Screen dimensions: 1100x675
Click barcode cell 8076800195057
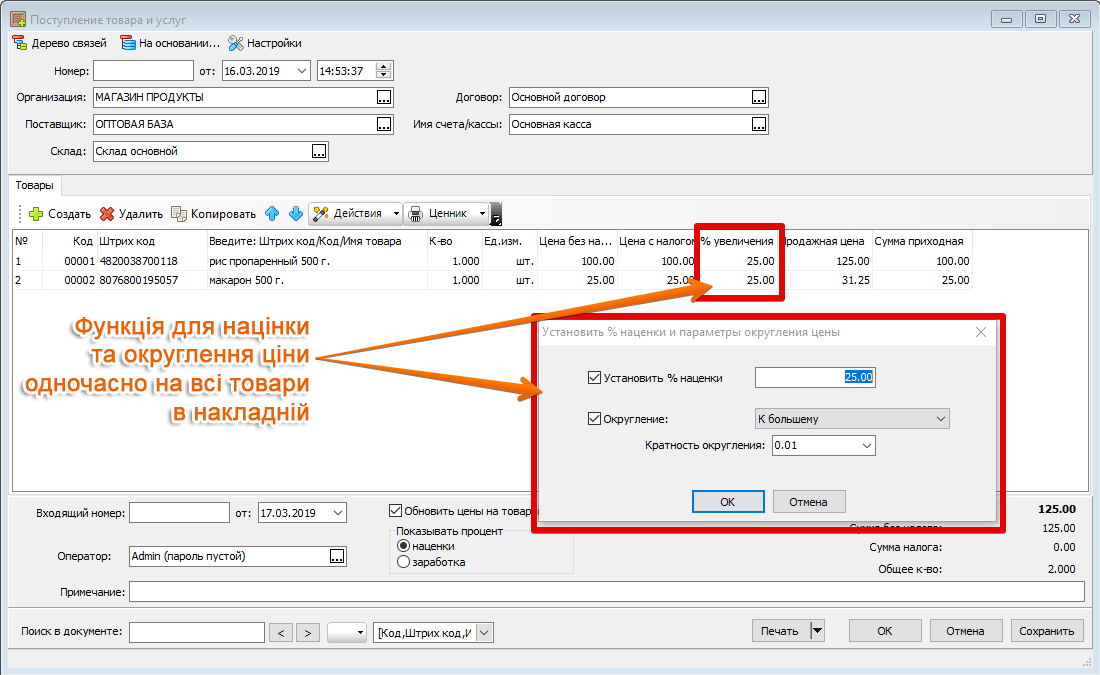click(x=152, y=280)
